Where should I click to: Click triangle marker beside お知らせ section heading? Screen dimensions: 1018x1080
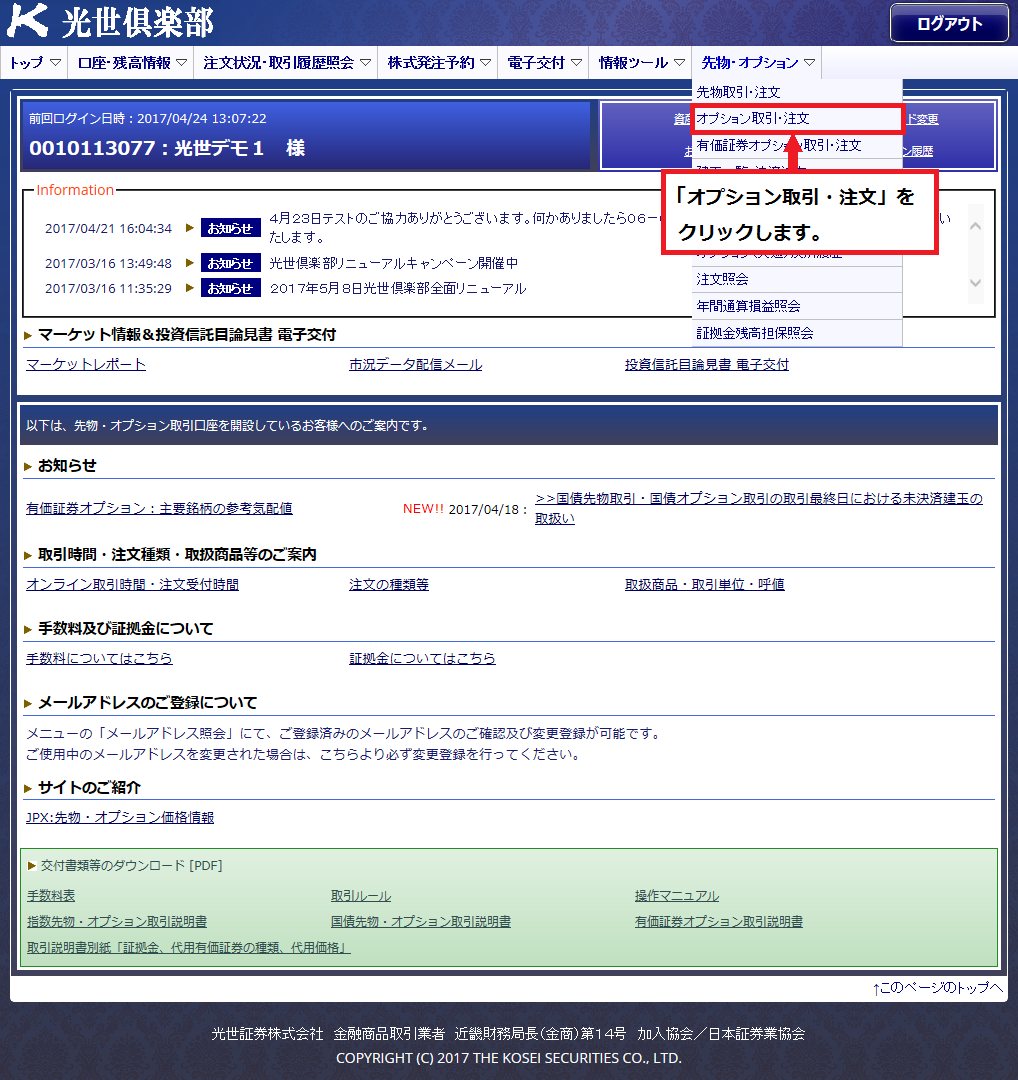click(x=28, y=466)
